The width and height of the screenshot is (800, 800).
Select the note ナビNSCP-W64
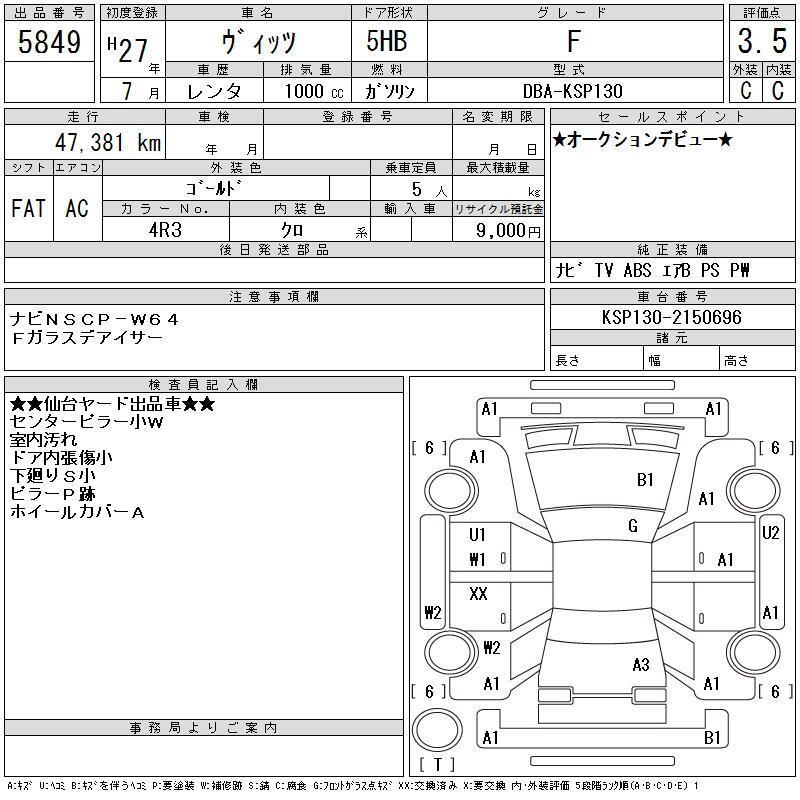(94, 319)
